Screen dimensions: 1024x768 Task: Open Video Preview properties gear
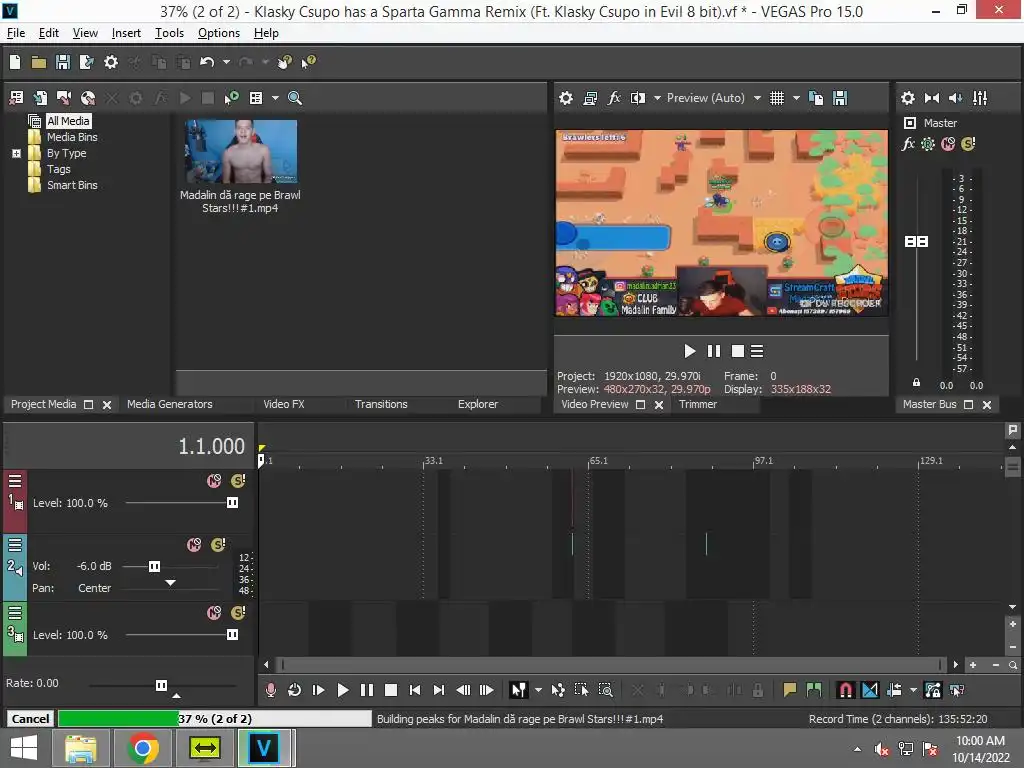pos(566,98)
